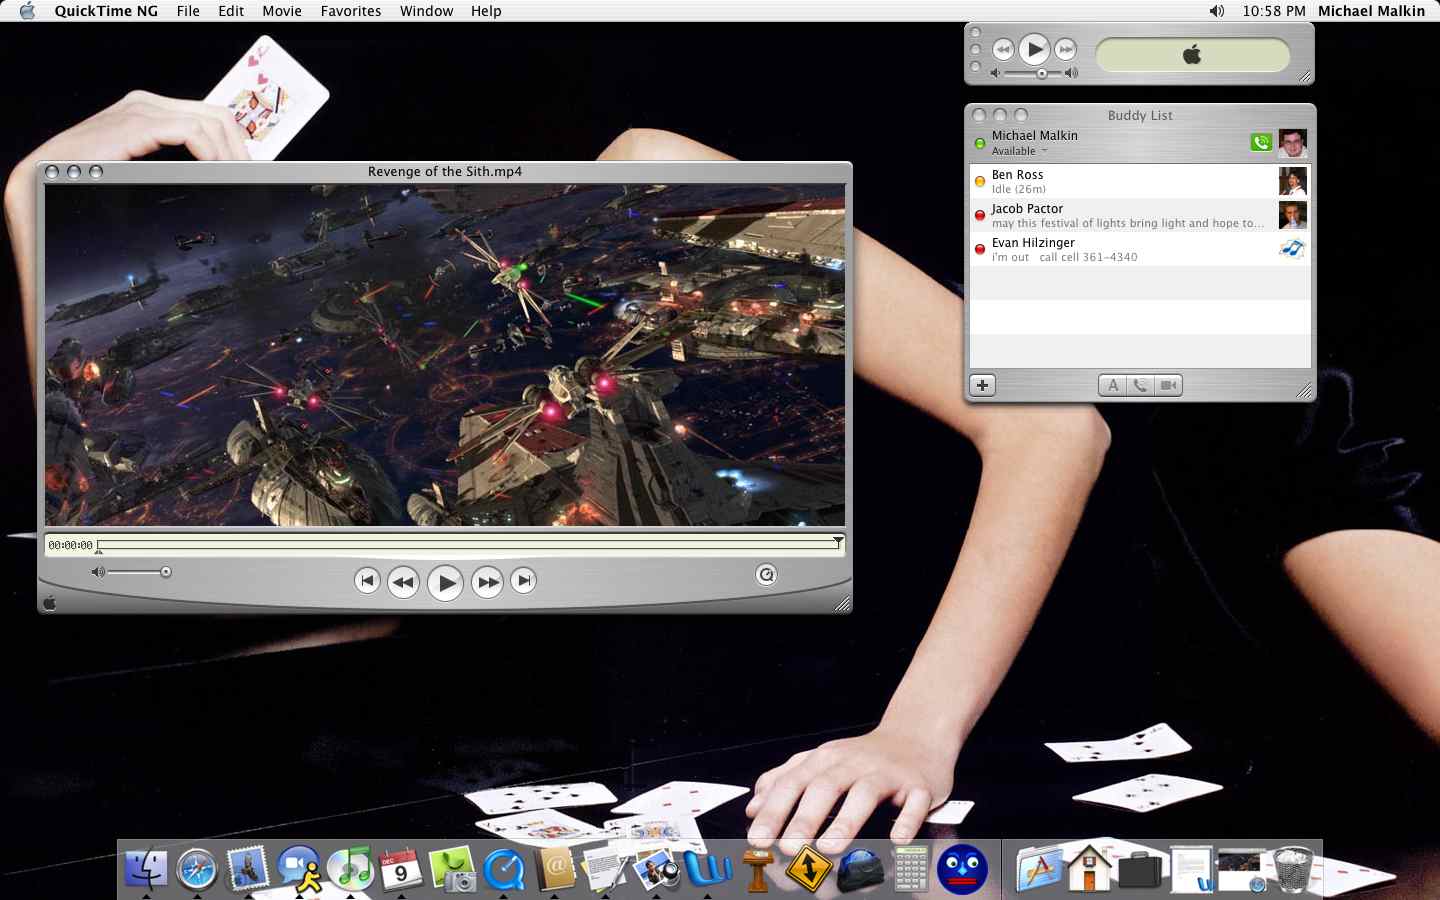Click the blue face Dock icon
This screenshot has width=1440, height=900.
[x=962, y=868]
